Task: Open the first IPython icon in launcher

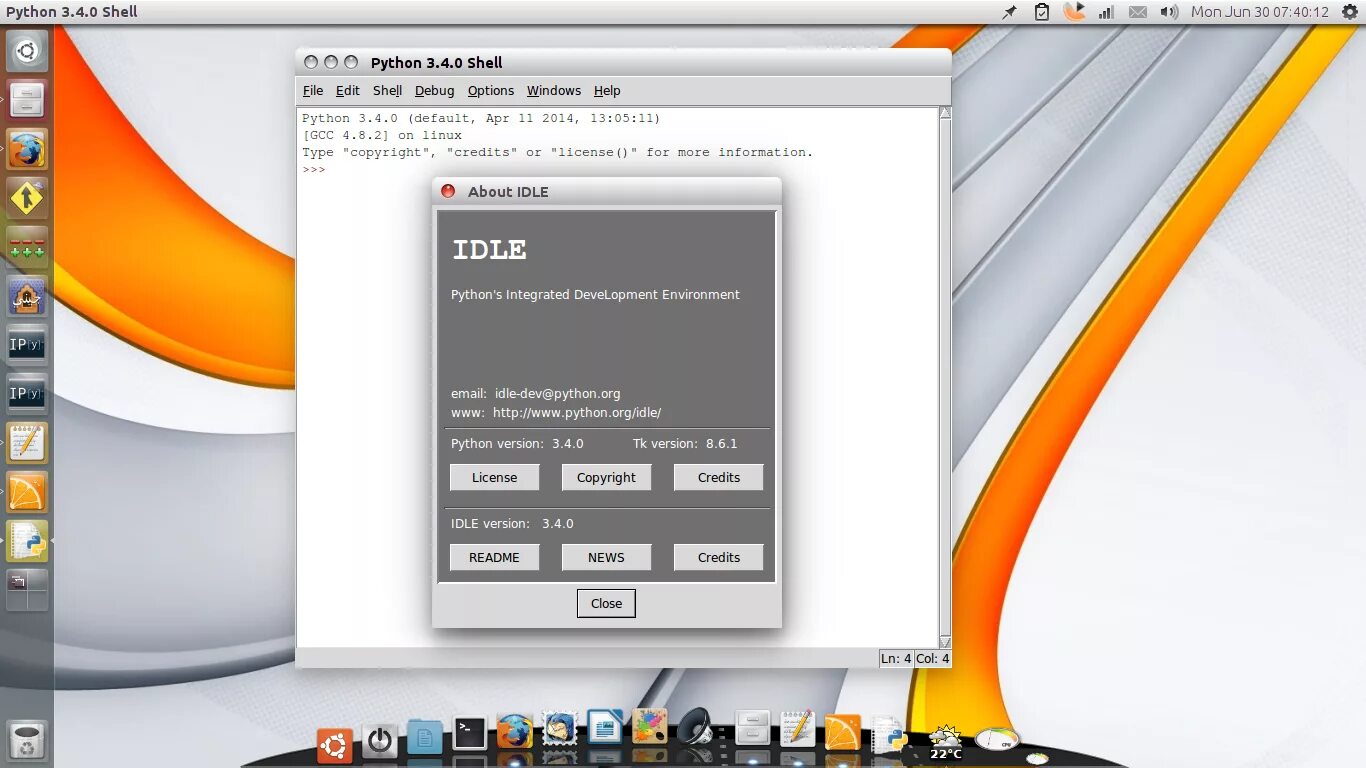Action: coord(27,345)
